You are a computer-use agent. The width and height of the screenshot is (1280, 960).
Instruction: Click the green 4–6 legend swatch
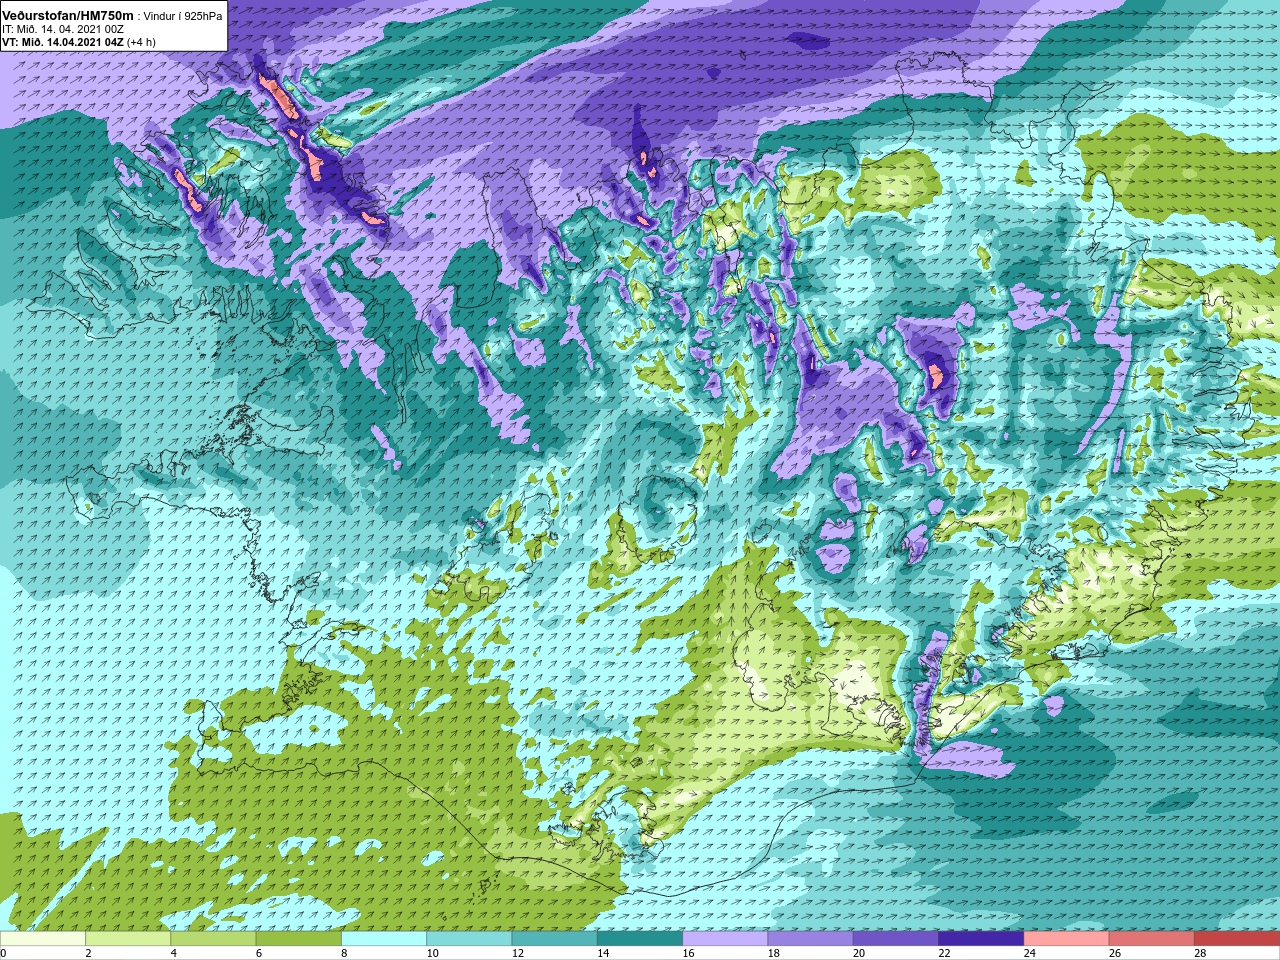click(x=213, y=939)
